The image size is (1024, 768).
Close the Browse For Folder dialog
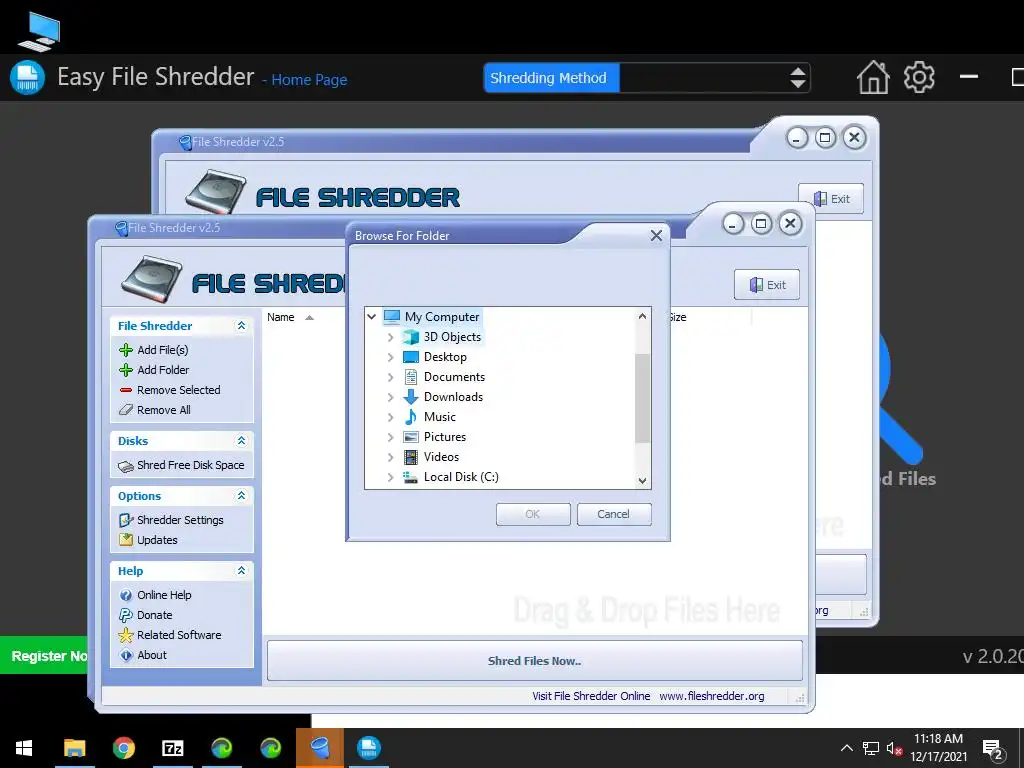[656, 235]
